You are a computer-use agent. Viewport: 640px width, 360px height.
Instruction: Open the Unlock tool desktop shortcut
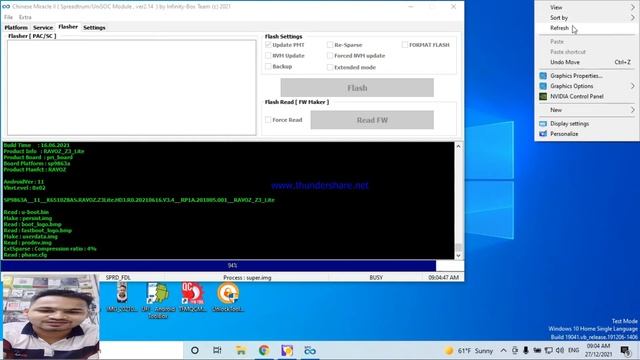pos(228,298)
